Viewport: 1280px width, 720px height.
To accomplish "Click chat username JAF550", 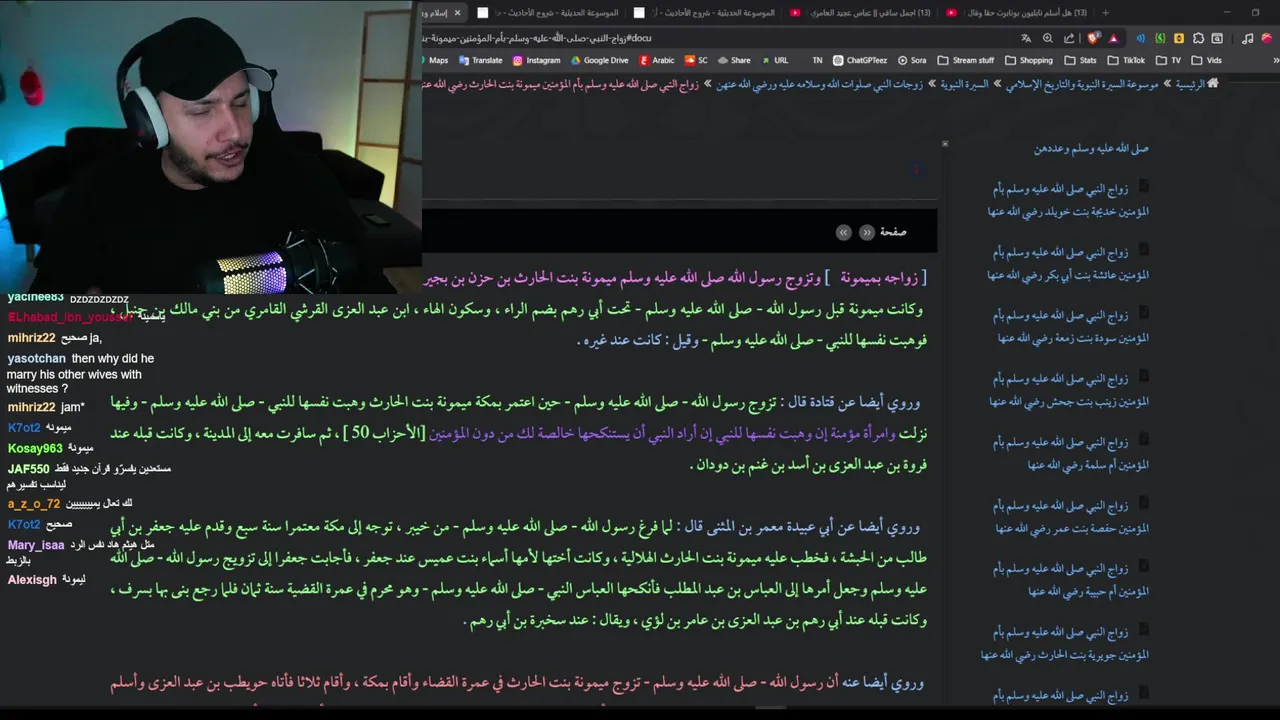I will point(28,469).
